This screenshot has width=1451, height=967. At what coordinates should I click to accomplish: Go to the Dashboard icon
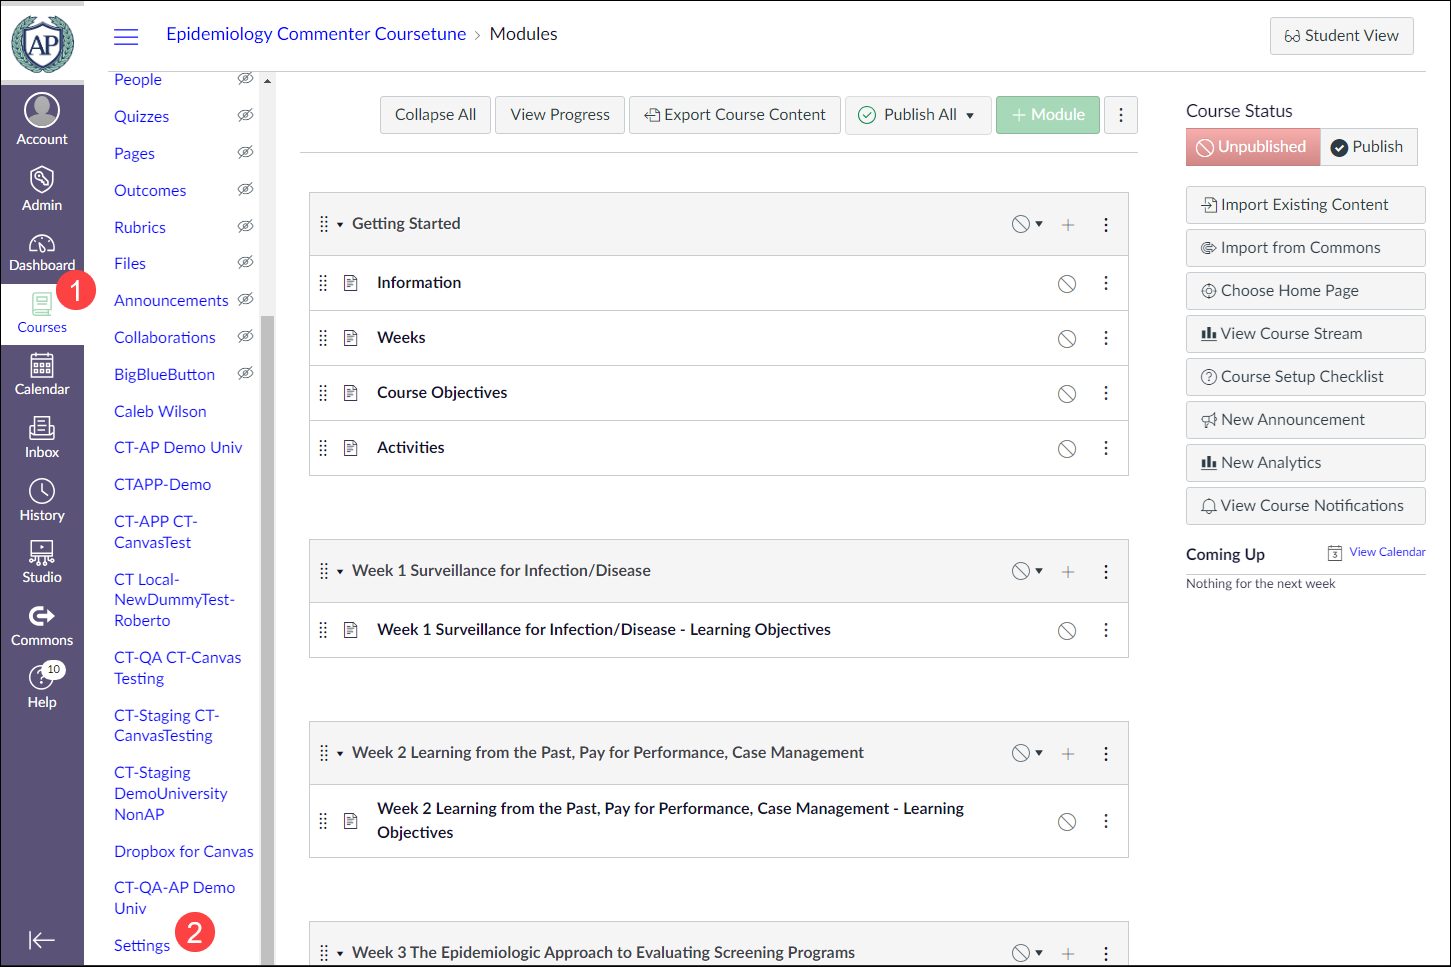42,251
